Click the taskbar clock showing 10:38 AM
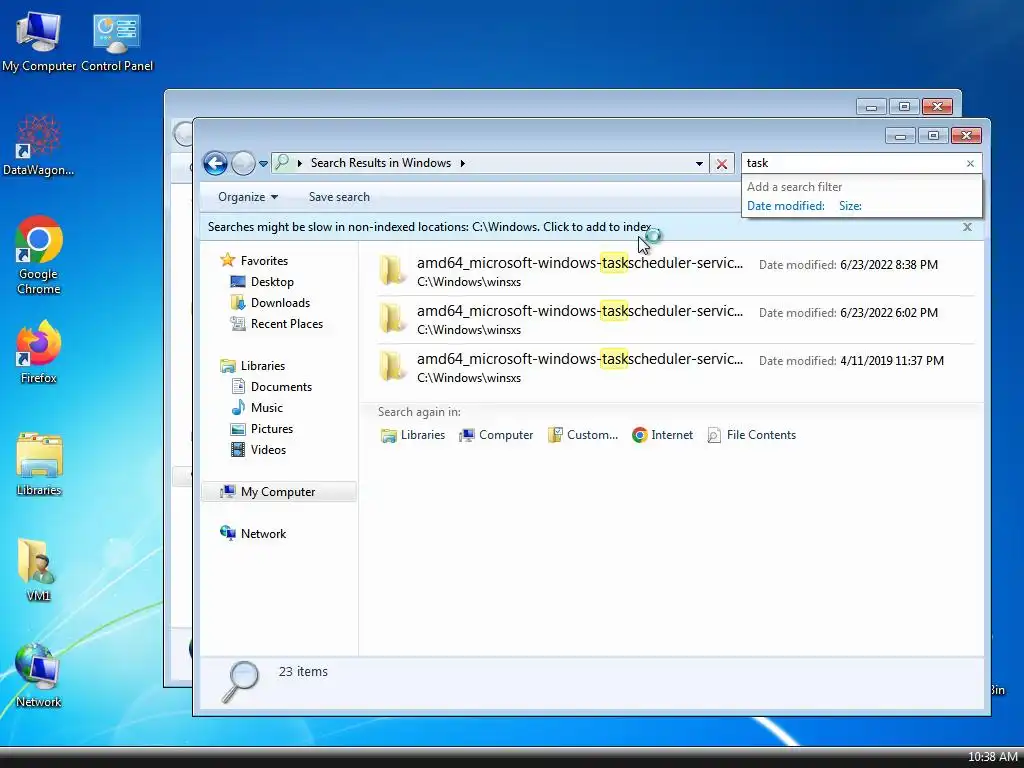 click(x=993, y=756)
